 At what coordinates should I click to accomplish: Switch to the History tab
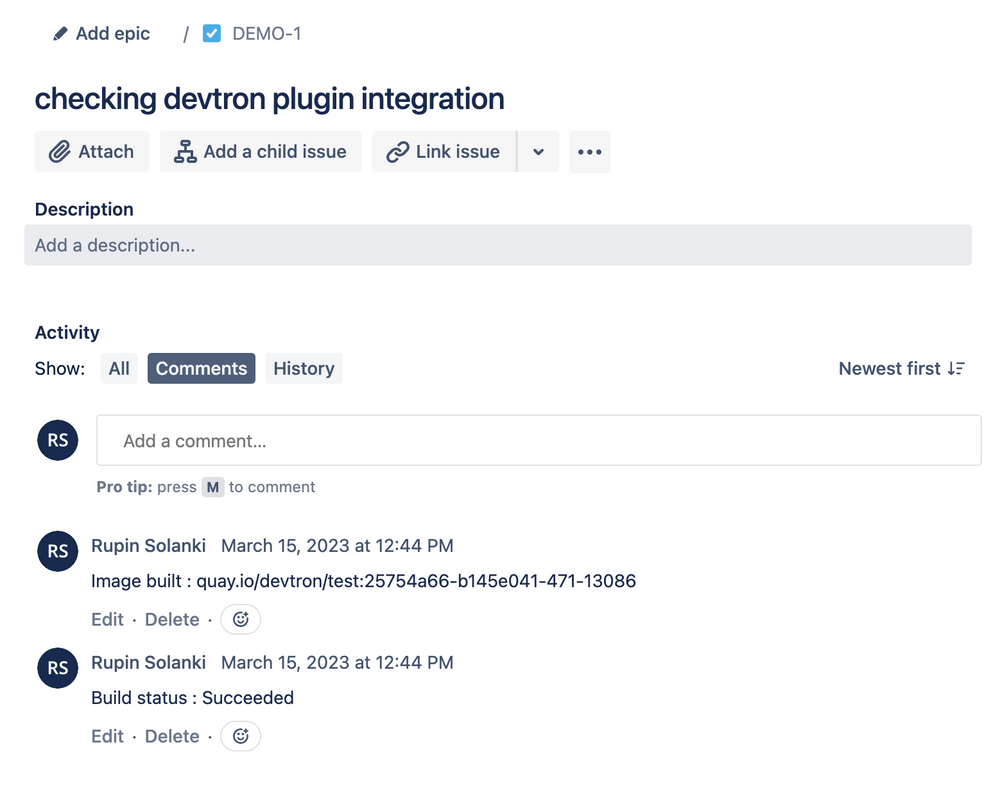point(303,368)
